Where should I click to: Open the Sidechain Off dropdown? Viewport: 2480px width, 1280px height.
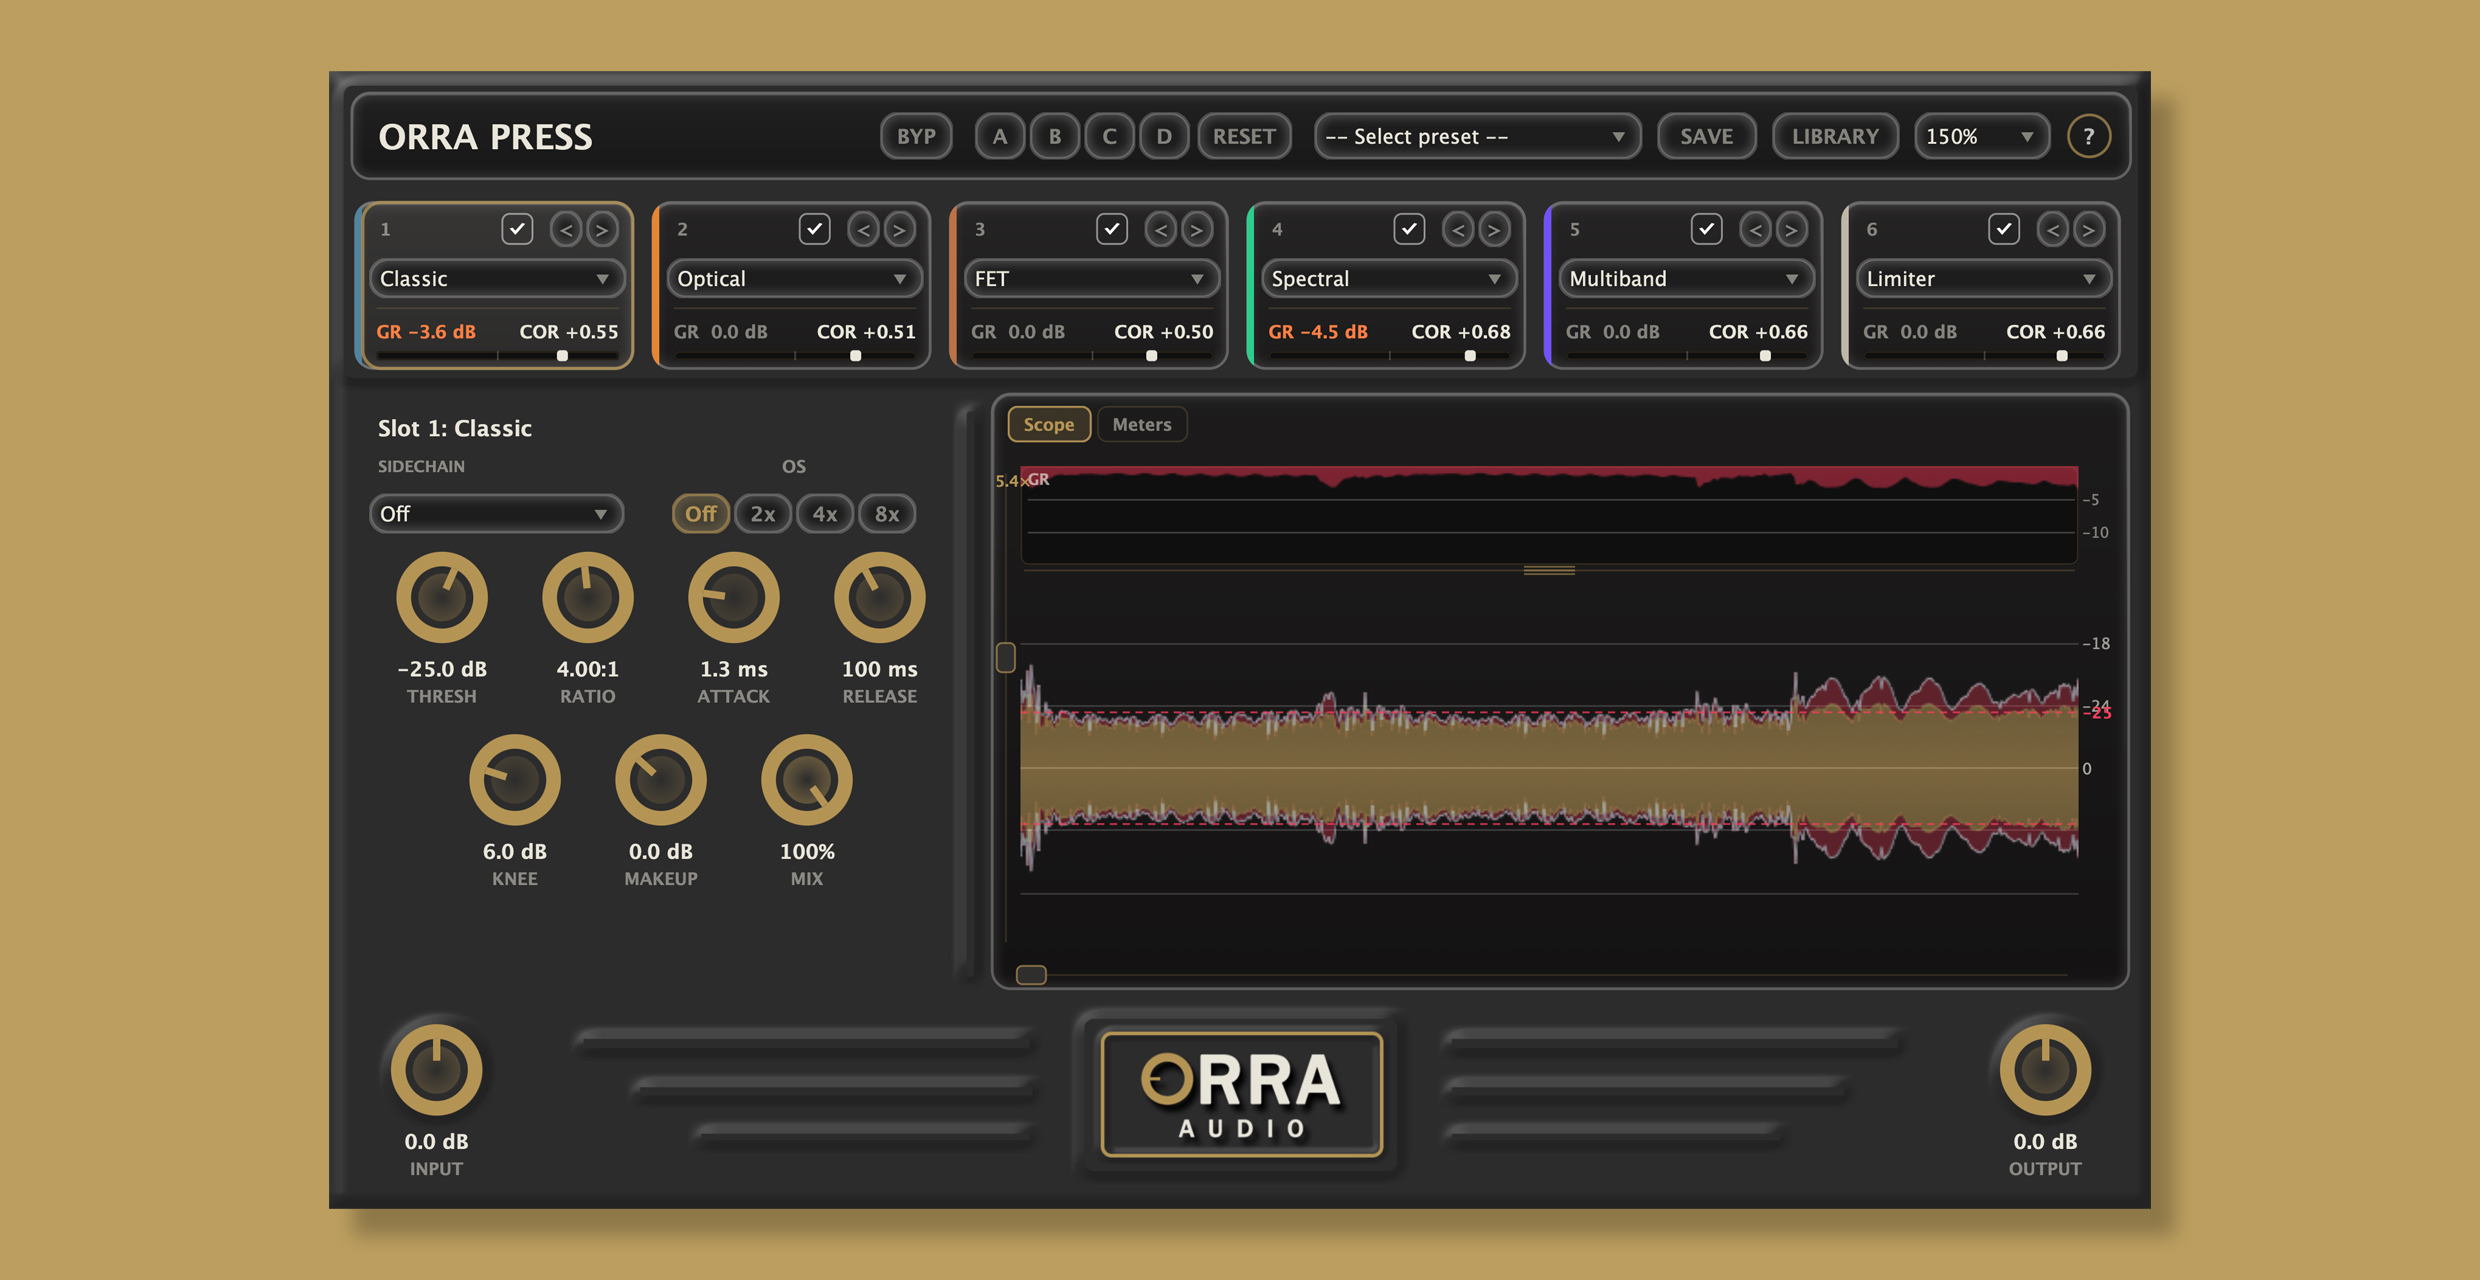[496, 514]
